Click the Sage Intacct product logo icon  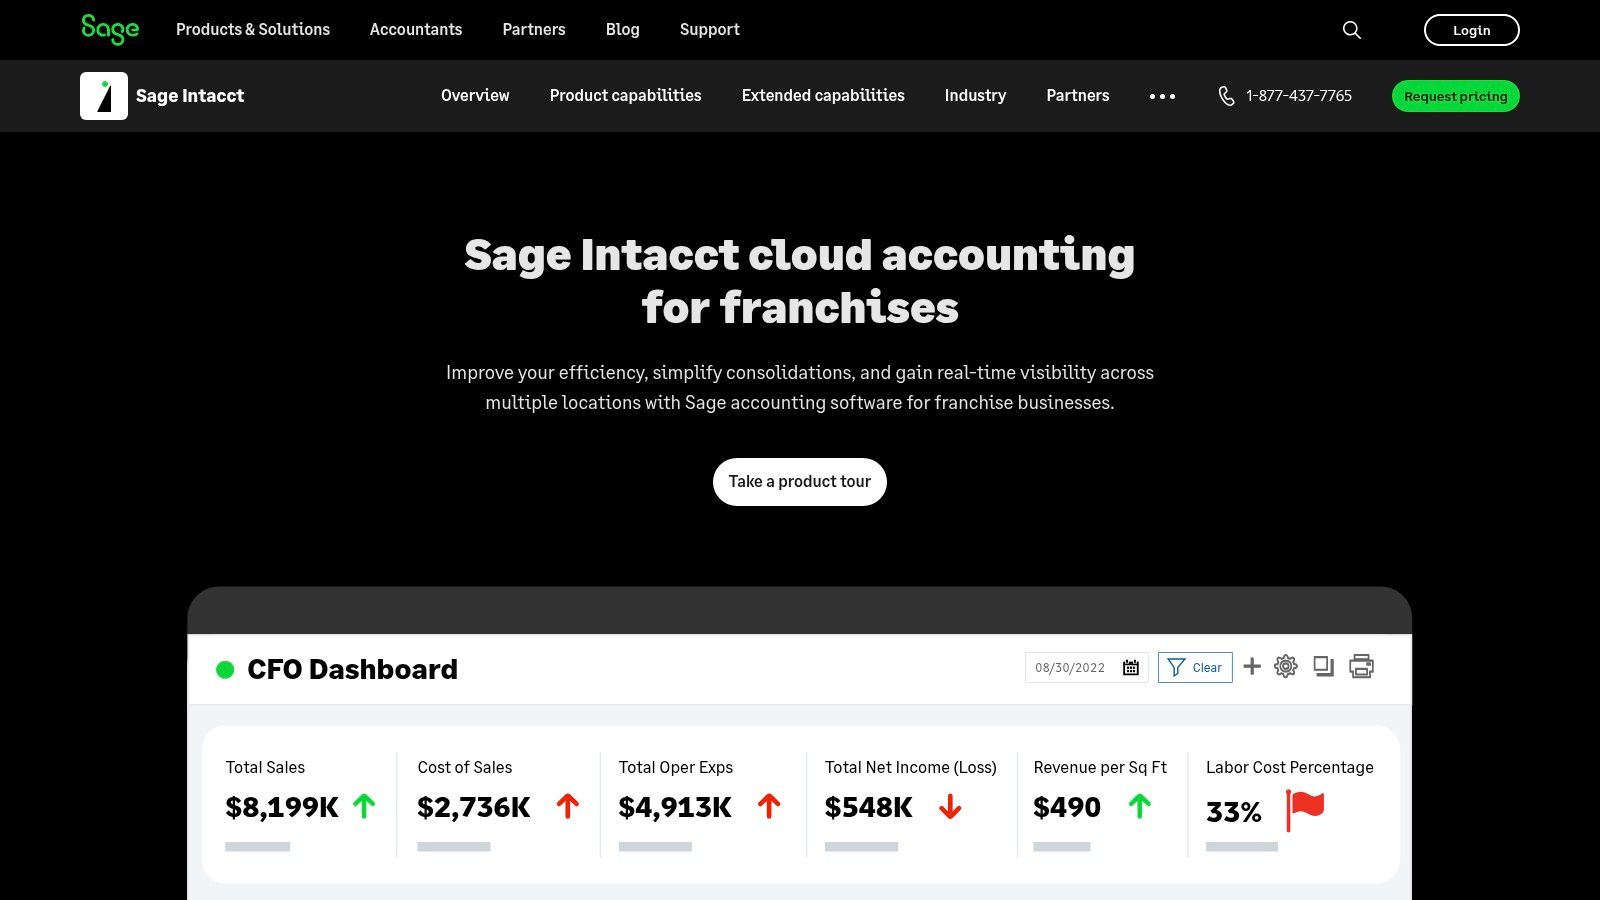(104, 96)
